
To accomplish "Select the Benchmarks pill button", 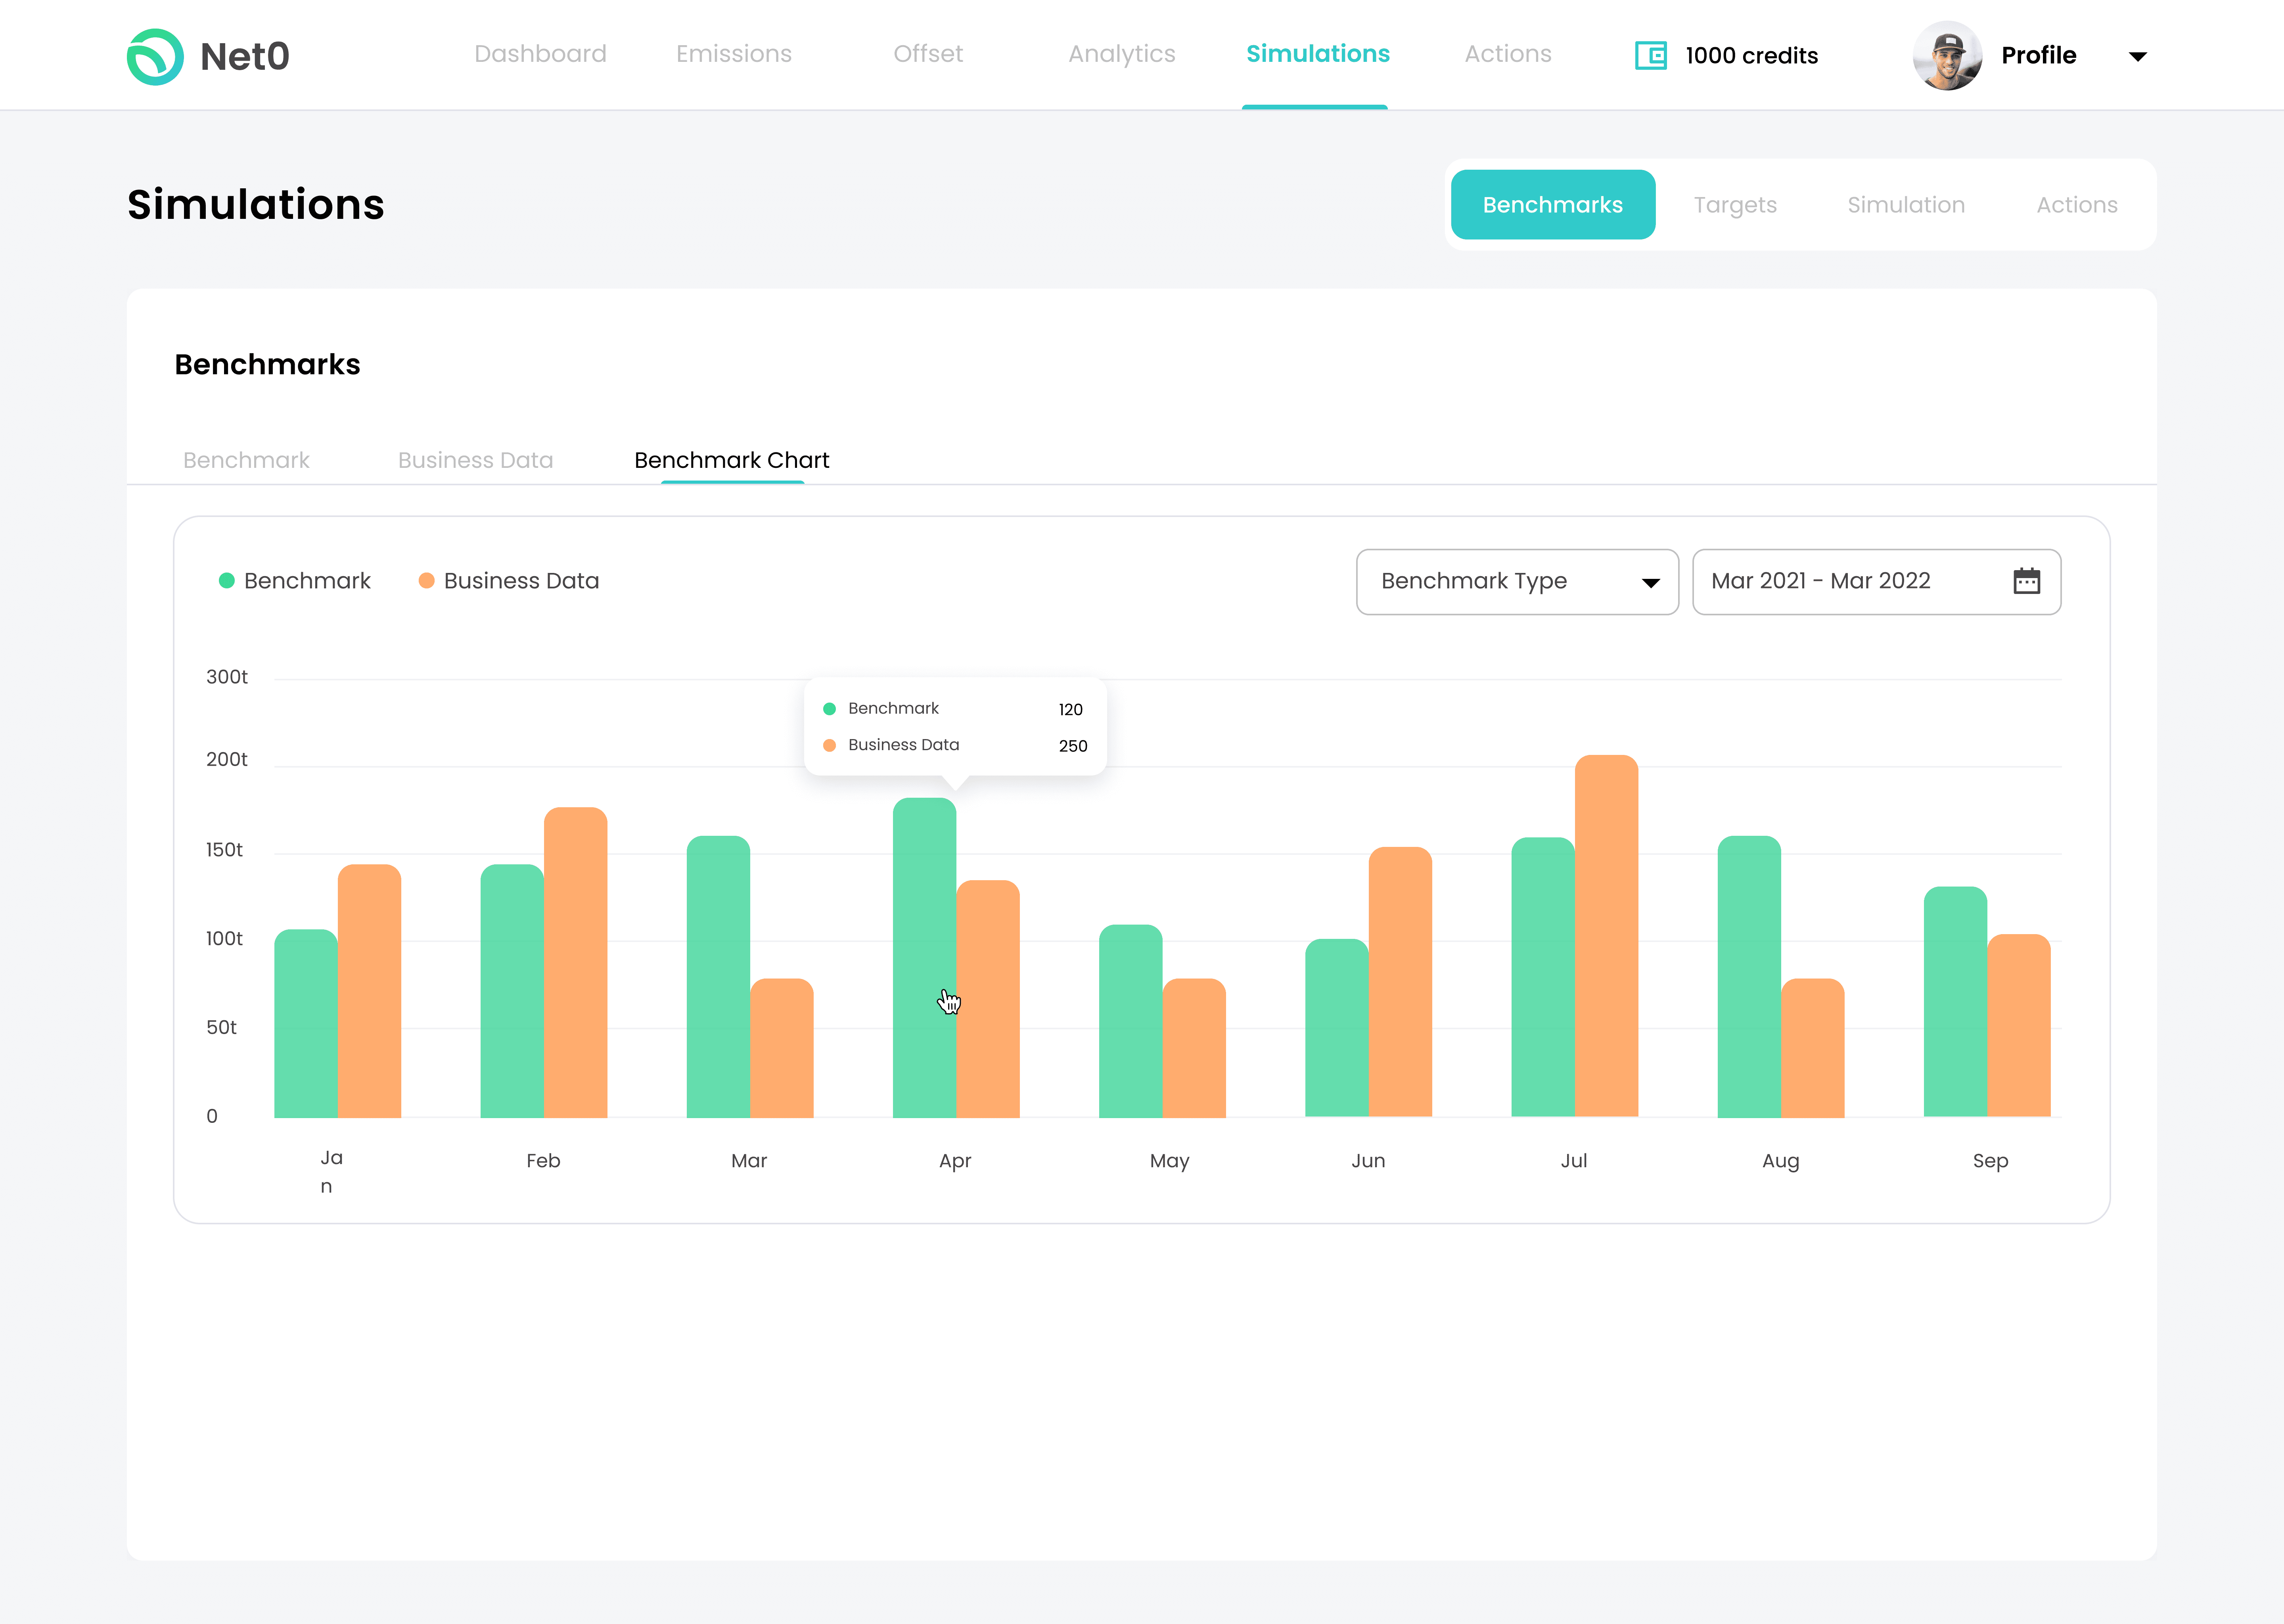I will click(1552, 205).
